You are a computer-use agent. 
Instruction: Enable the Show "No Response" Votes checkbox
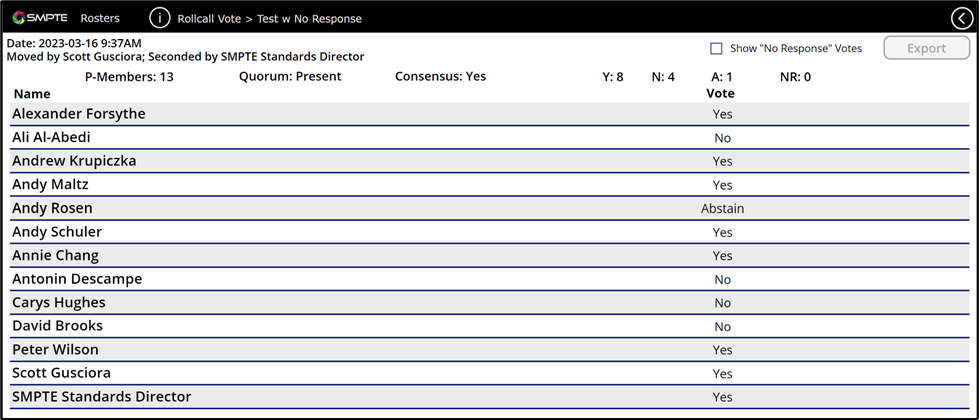click(x=716, y=48)
